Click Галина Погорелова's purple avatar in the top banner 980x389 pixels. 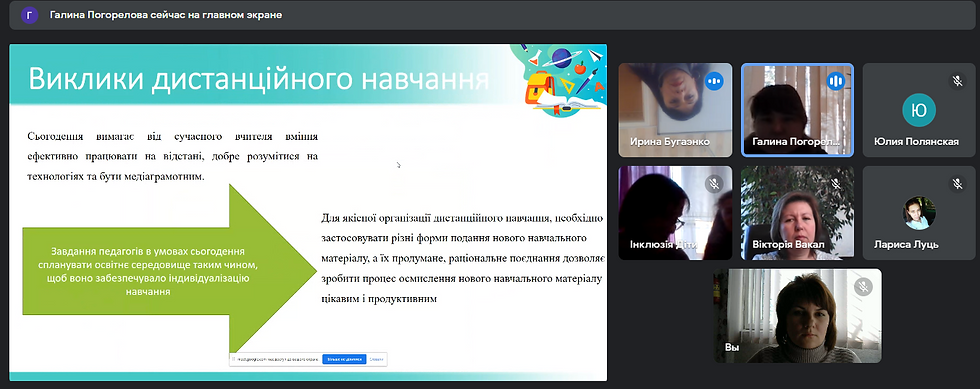point(29,15)
